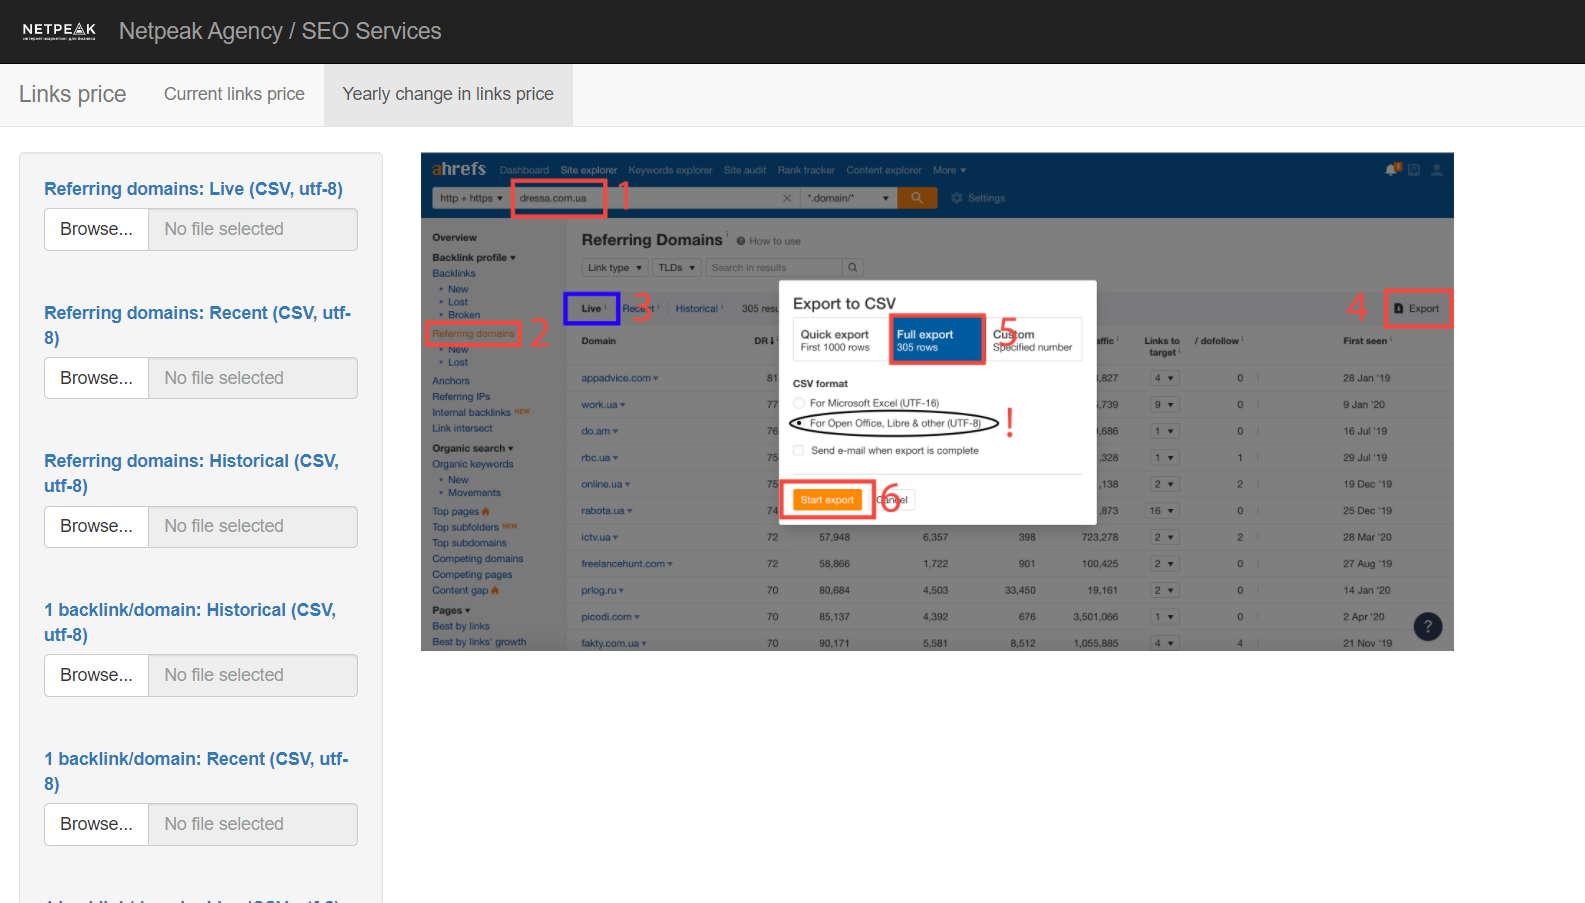
Task: Click the 'Referring domains: Recent (CSV, utf-8)' label
Action: [197, 325]
